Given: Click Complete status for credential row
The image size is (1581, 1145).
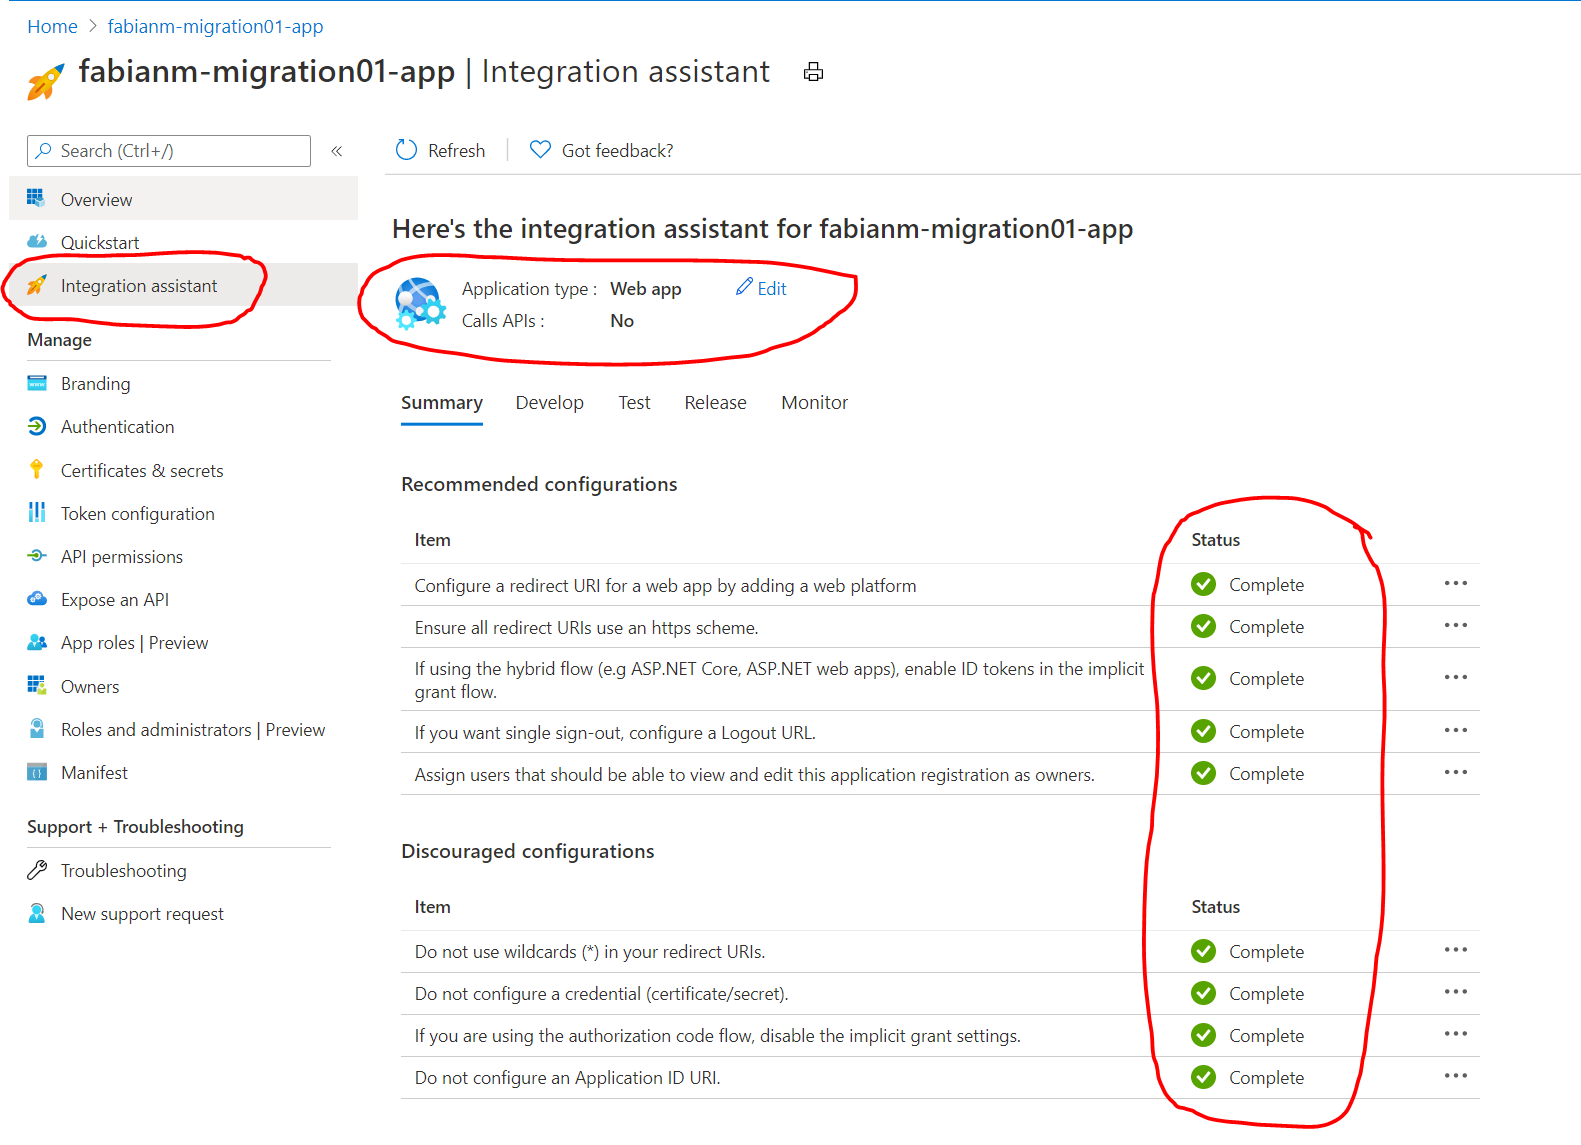Looking at the screenshot, I should (1266, 994).
